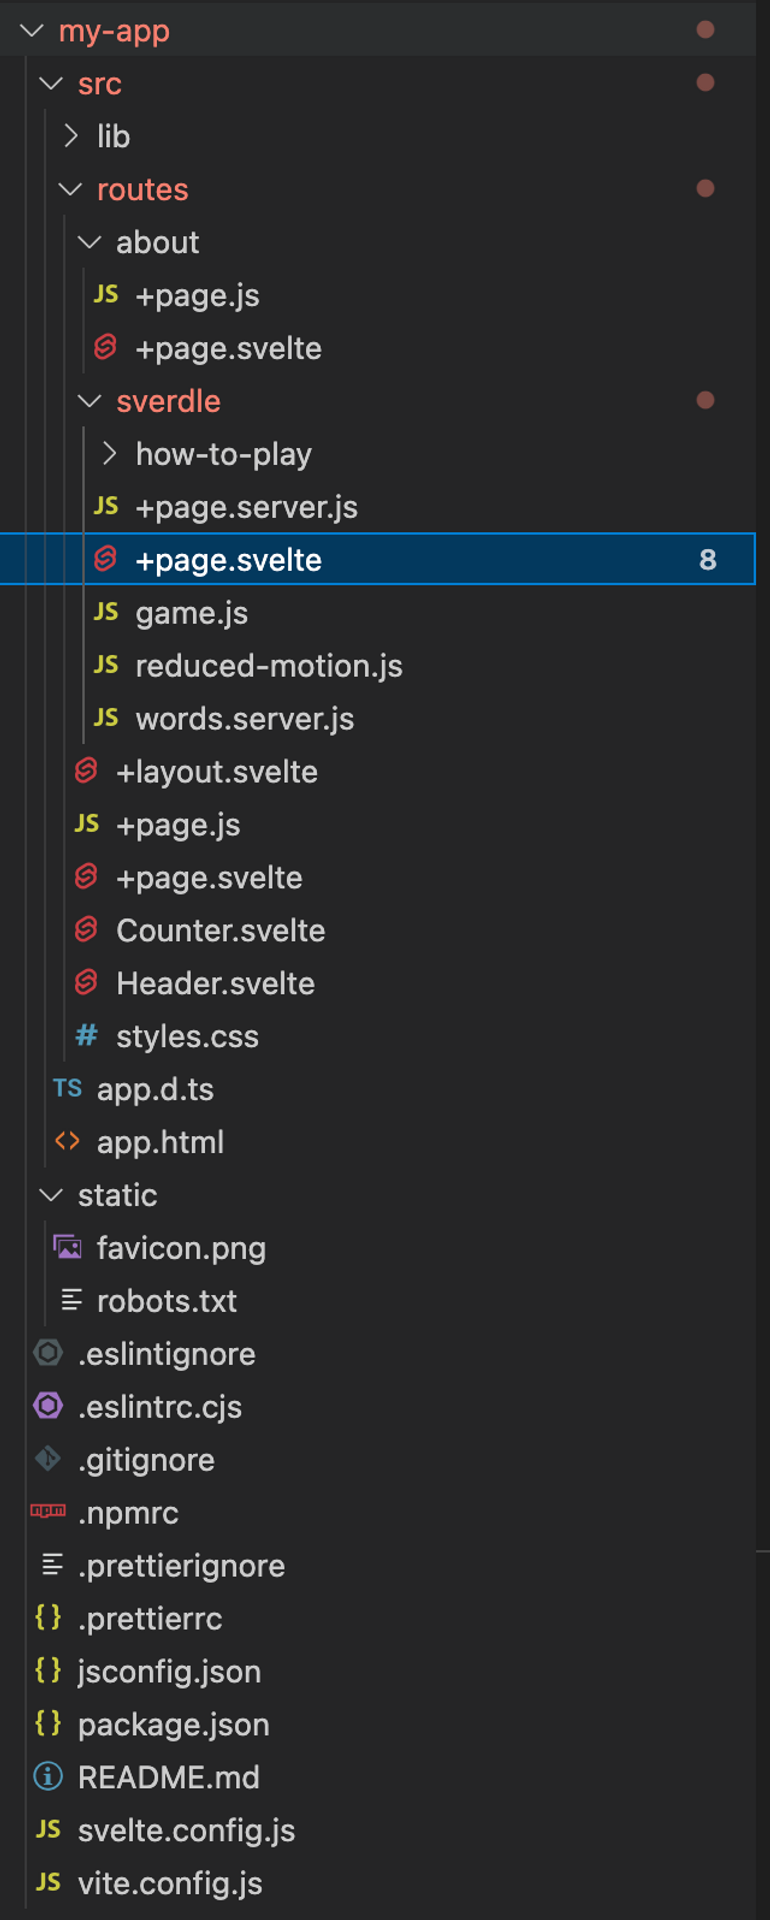Click TS icon of app.d.ts

point(67,1089)
